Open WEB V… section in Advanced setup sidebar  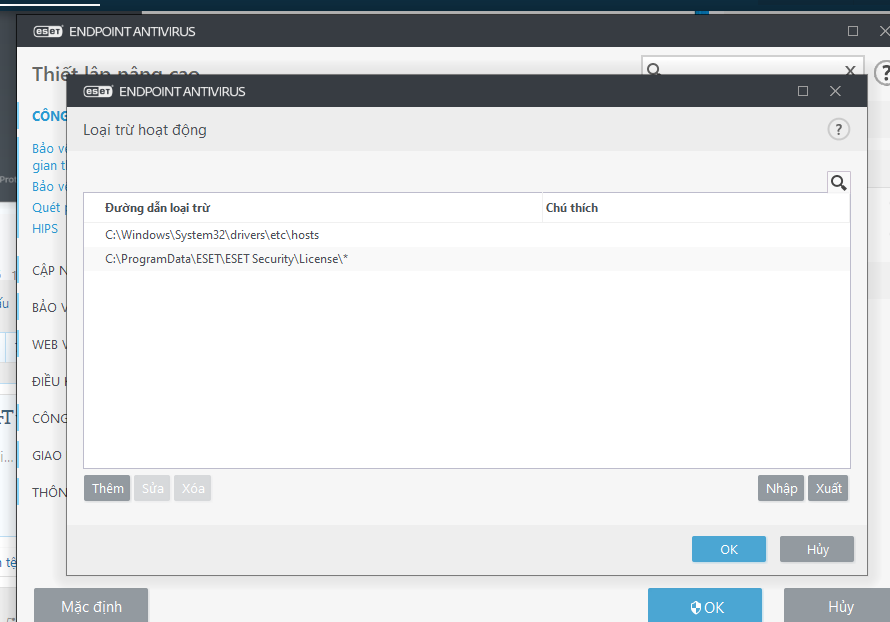(49, 344)
